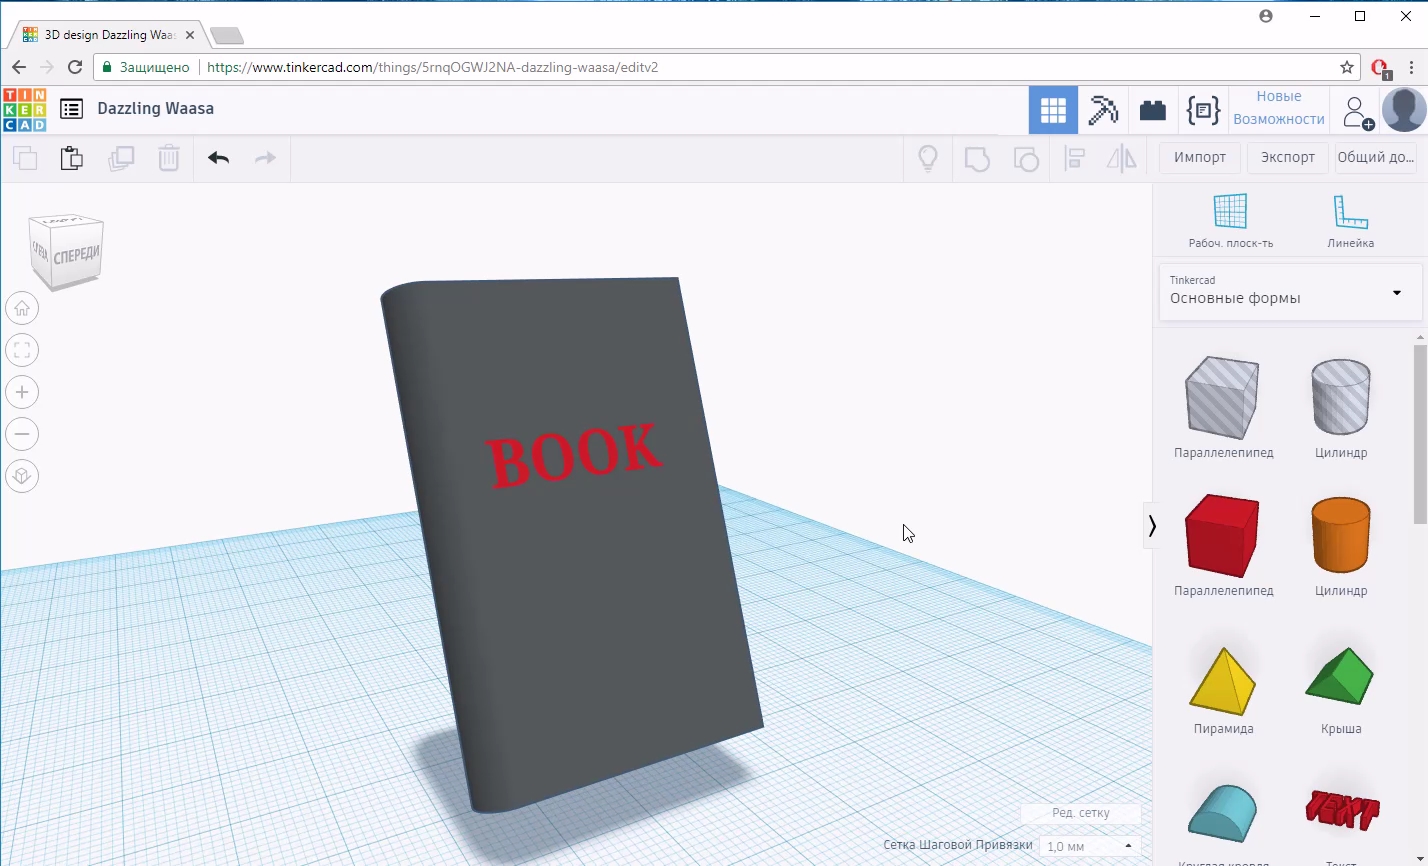Click the Ungroup shapes icon
The width and height of the screenshot is (1428, 866).
(x=1026, y=158)
